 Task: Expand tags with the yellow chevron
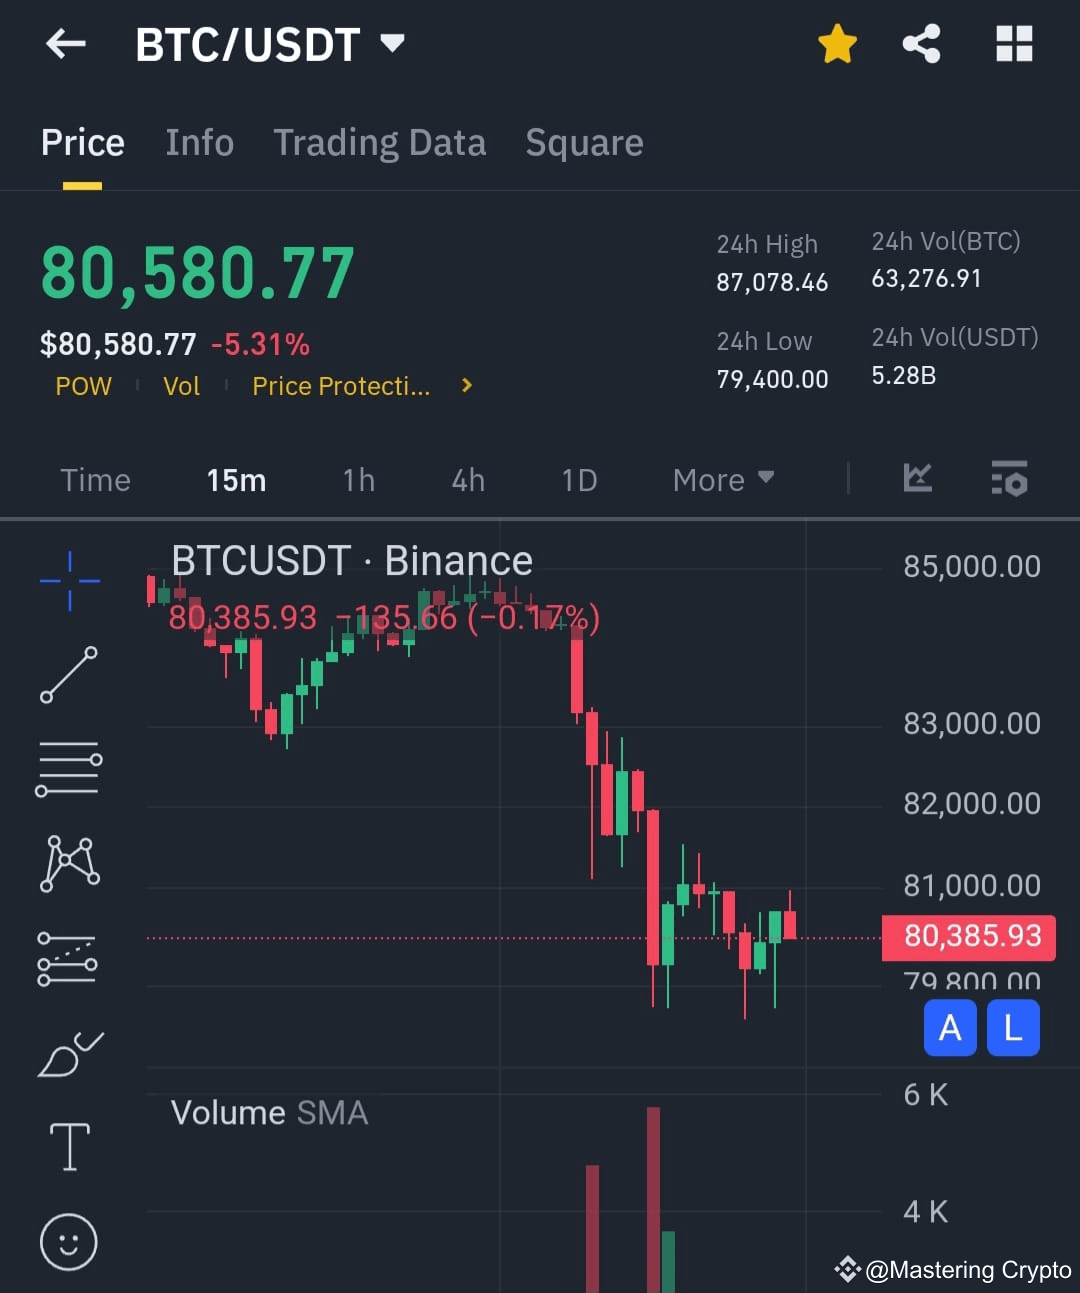[466, 385]
